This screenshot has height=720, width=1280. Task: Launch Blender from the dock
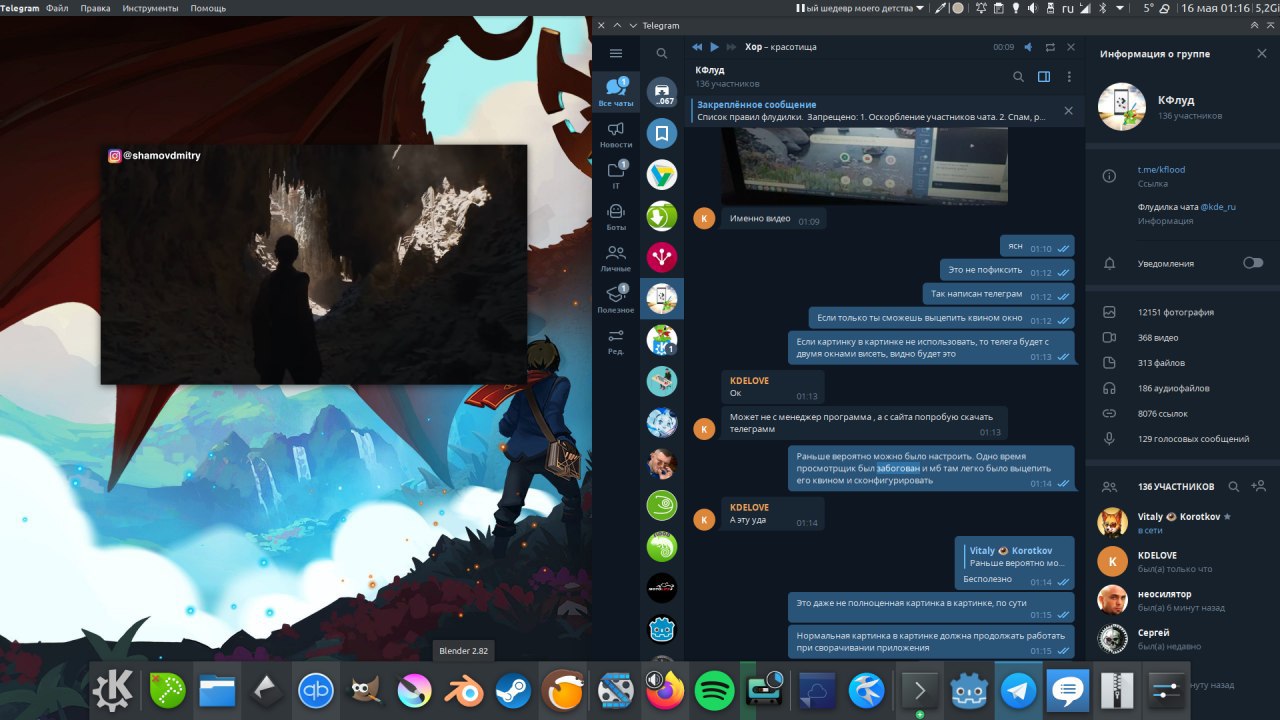pos(463,690)
